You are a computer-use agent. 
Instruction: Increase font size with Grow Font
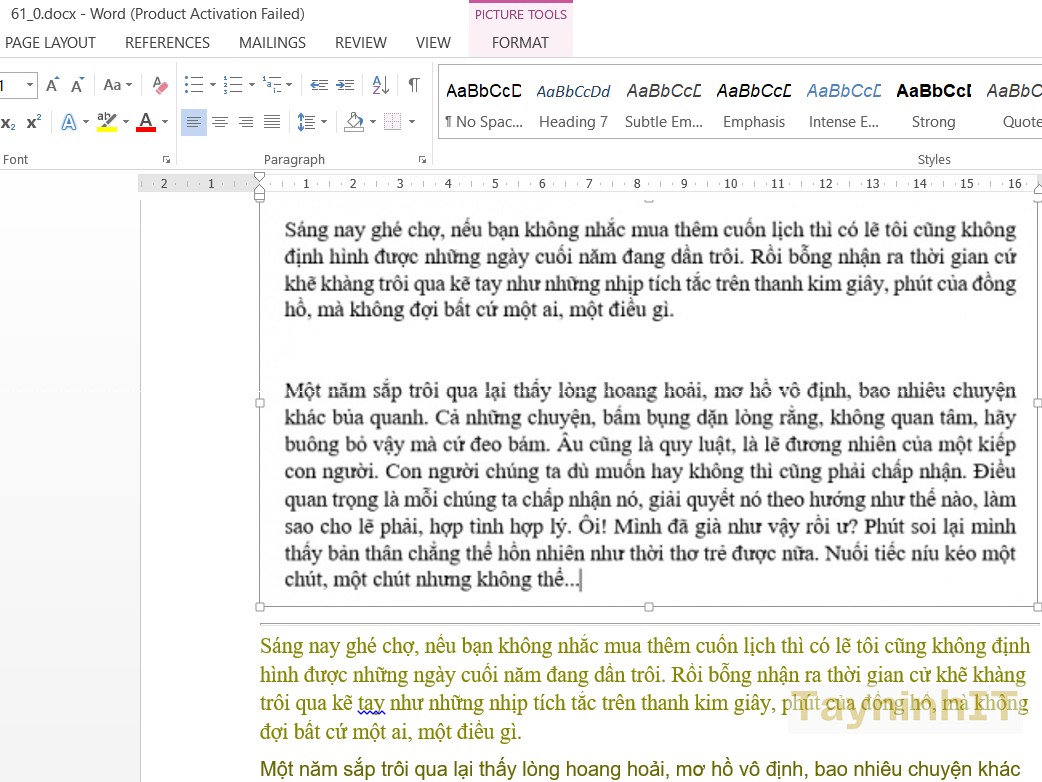pyautogui.click(x=53, y=85)
